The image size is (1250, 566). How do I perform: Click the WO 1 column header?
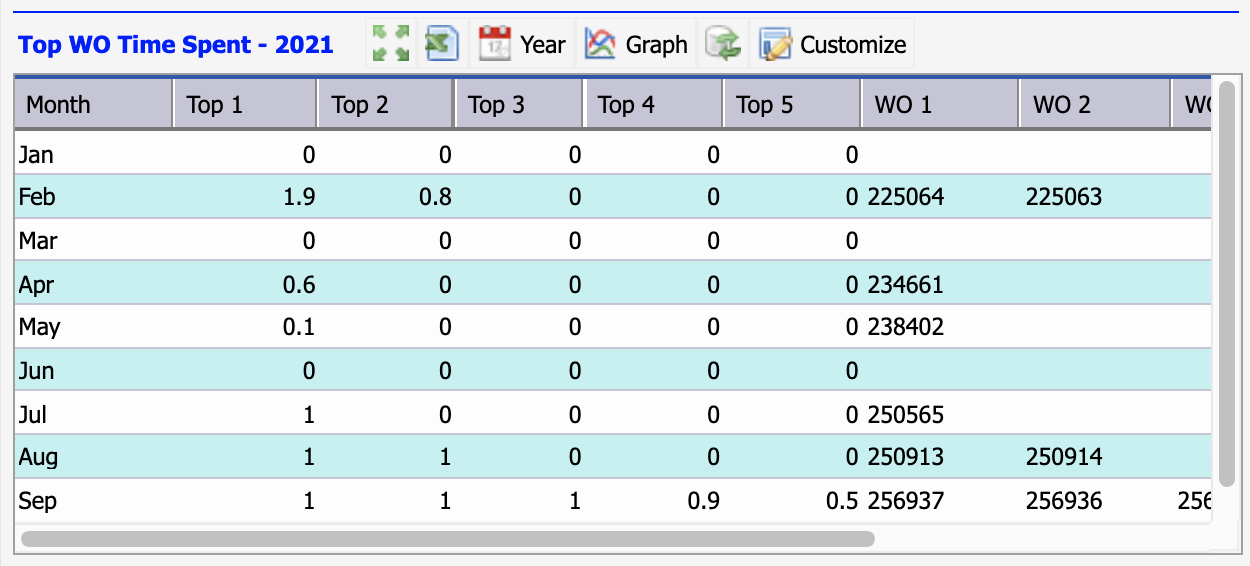click(941, 104)
